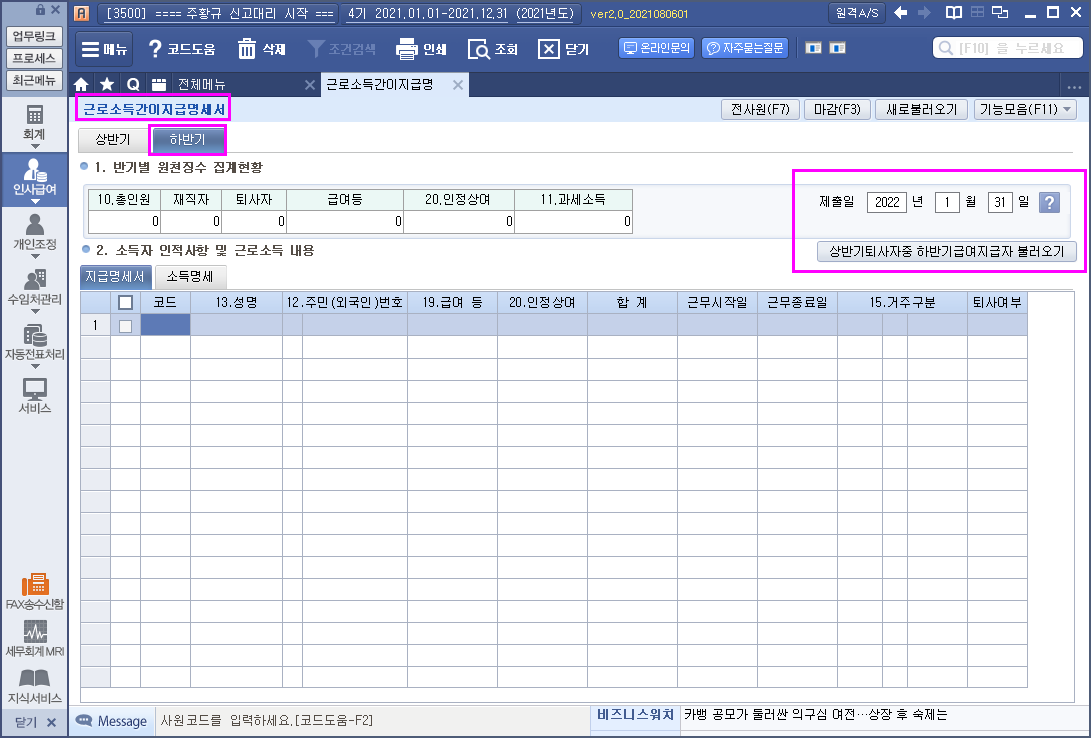Click the 조회 search button
The image size is (1091, 738).
click(x=493, y=49)
